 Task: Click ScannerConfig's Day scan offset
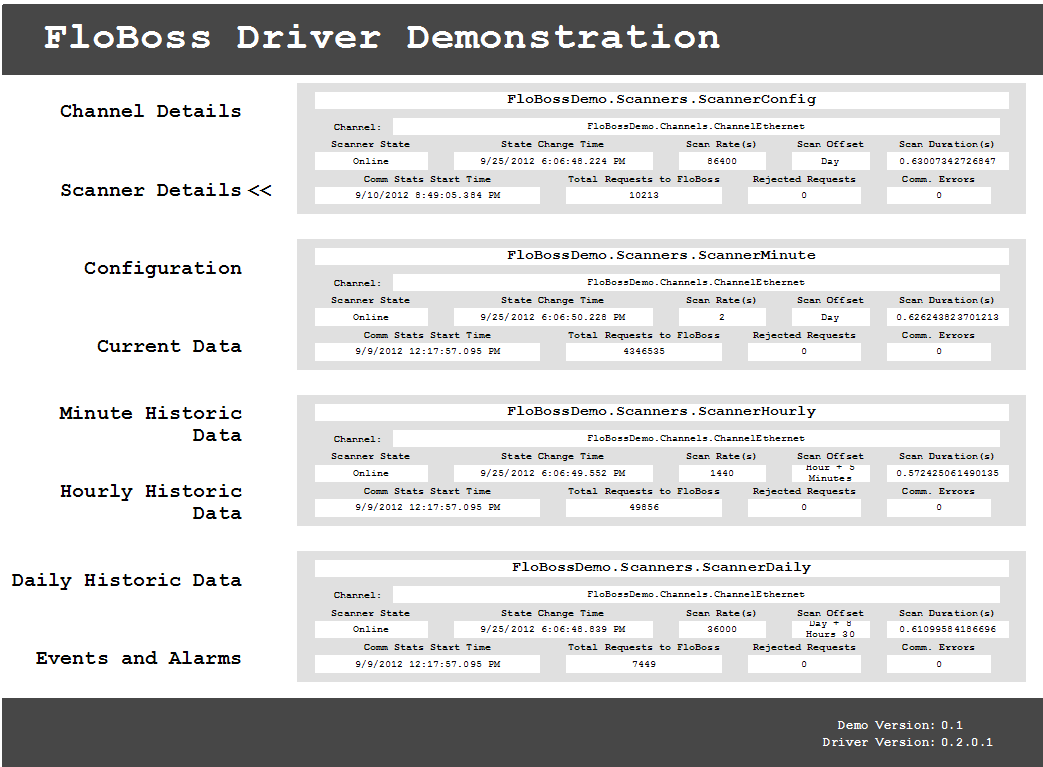830,161
